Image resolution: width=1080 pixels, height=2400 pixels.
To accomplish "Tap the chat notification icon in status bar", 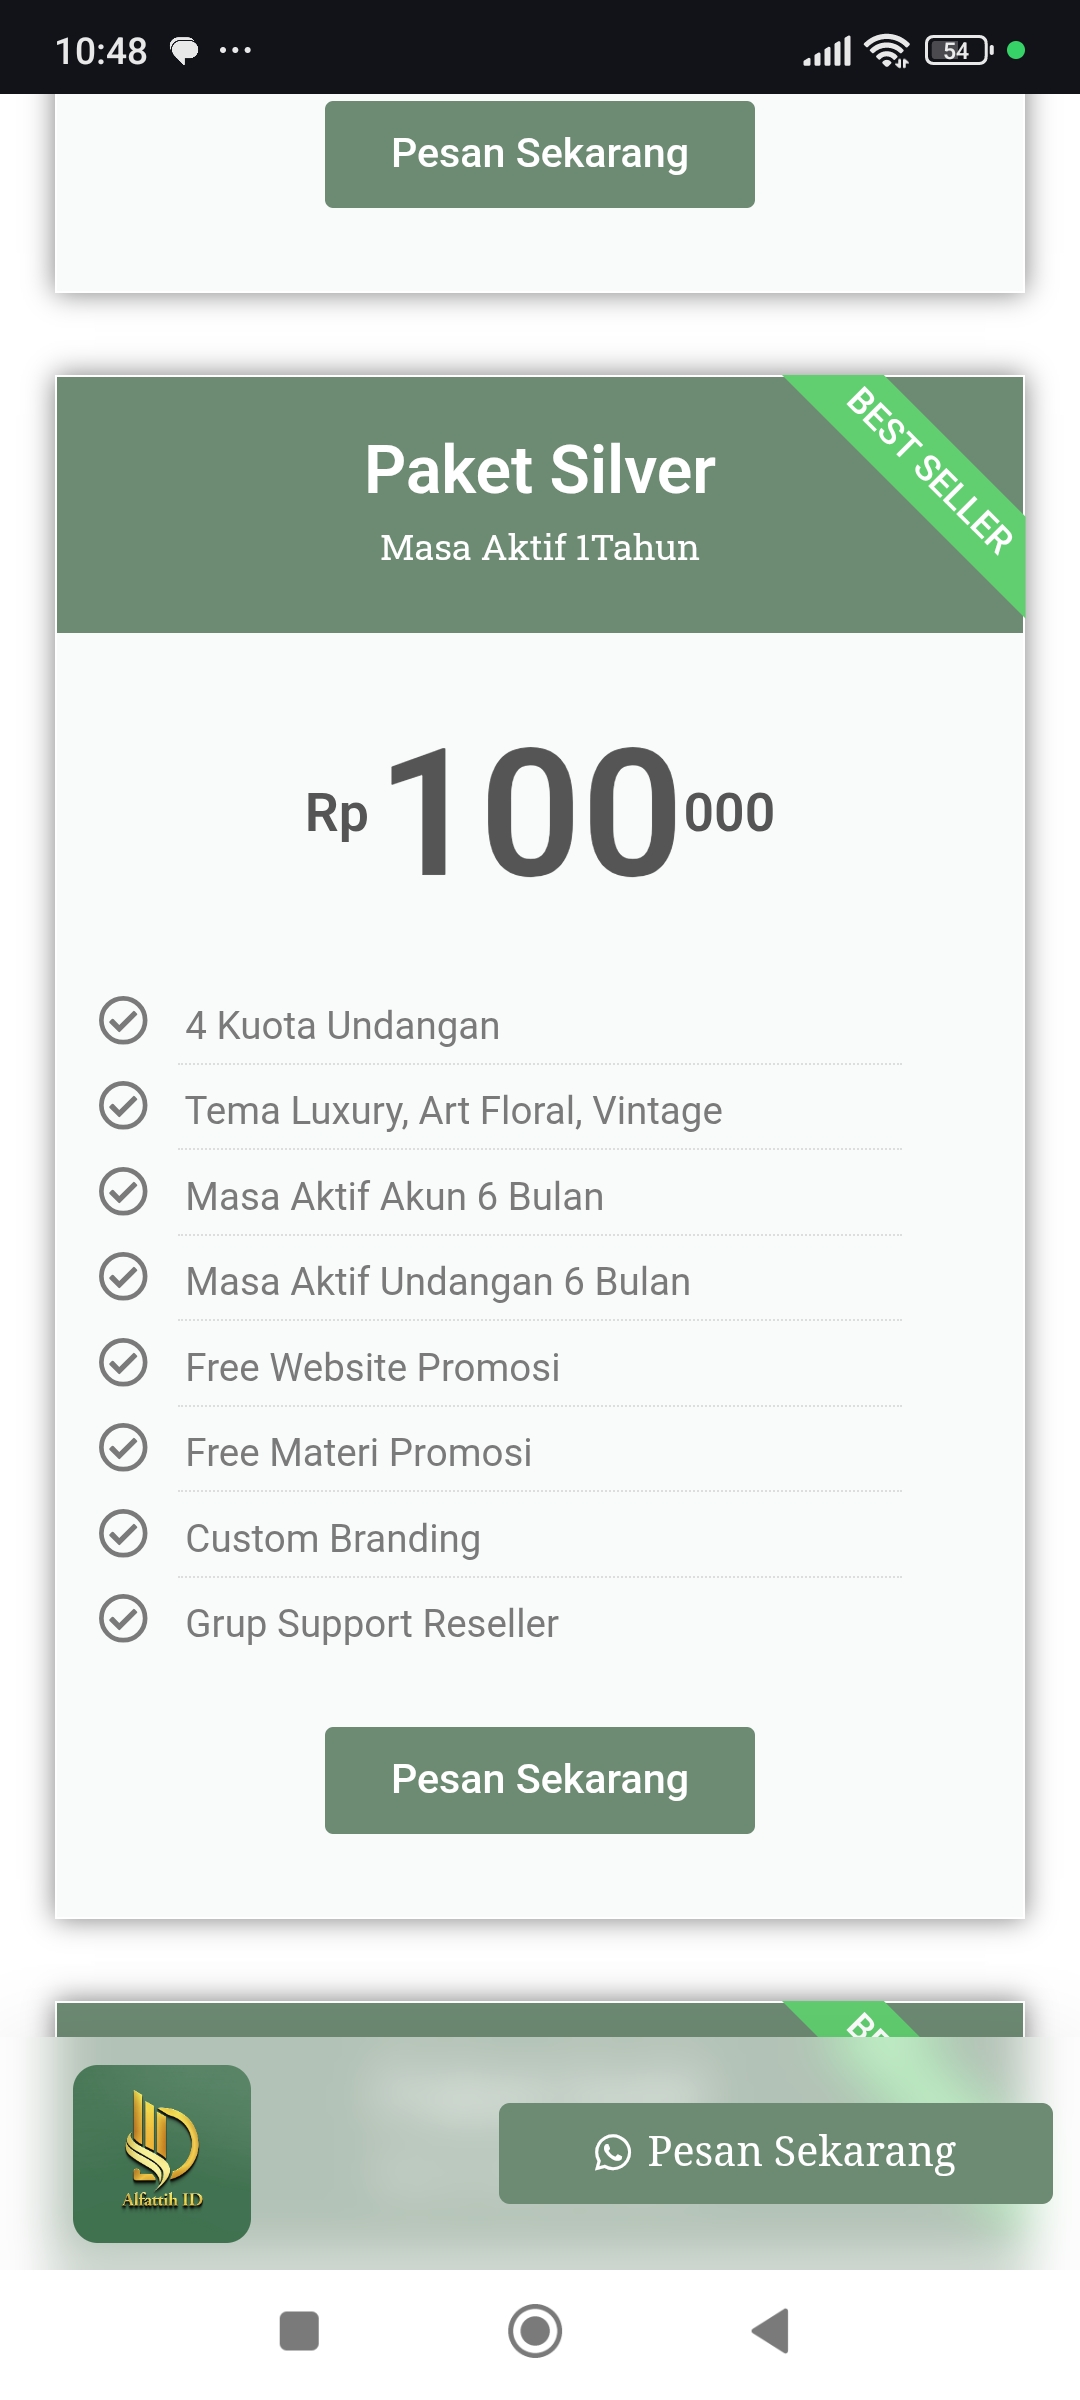I will pyautogui.click(x=184, y=50).
